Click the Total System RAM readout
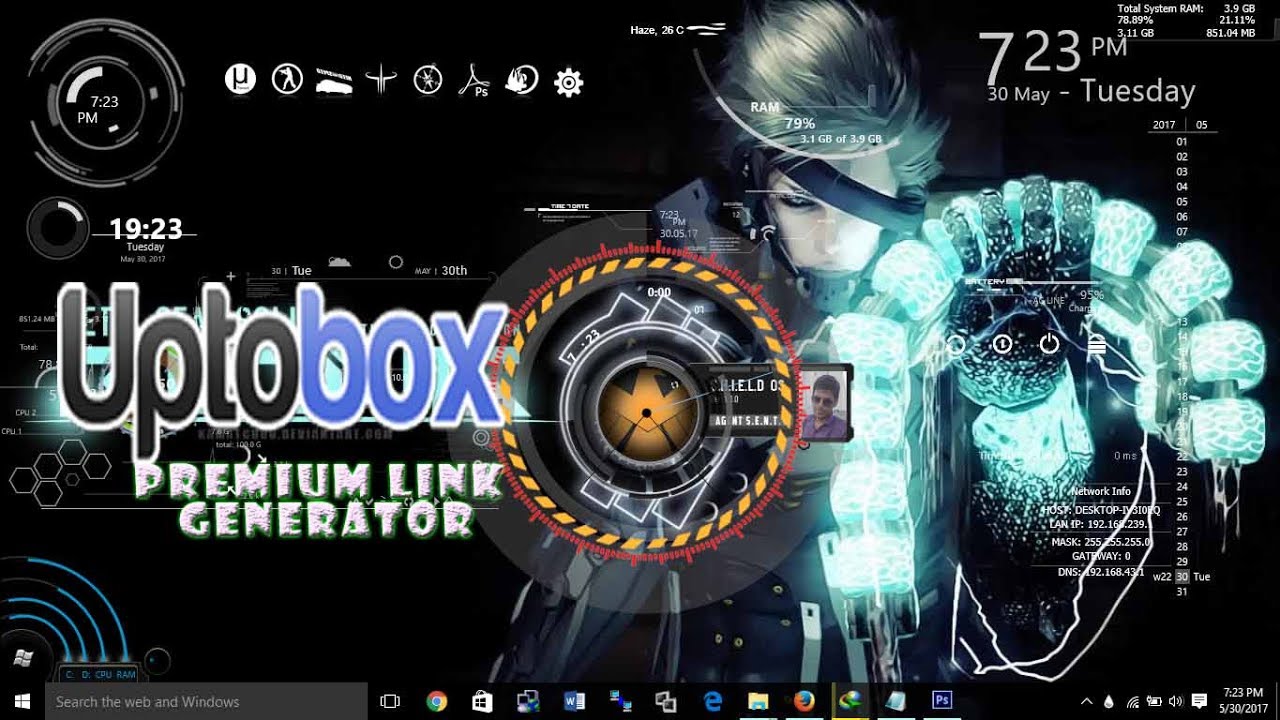 coord(1186,20)
